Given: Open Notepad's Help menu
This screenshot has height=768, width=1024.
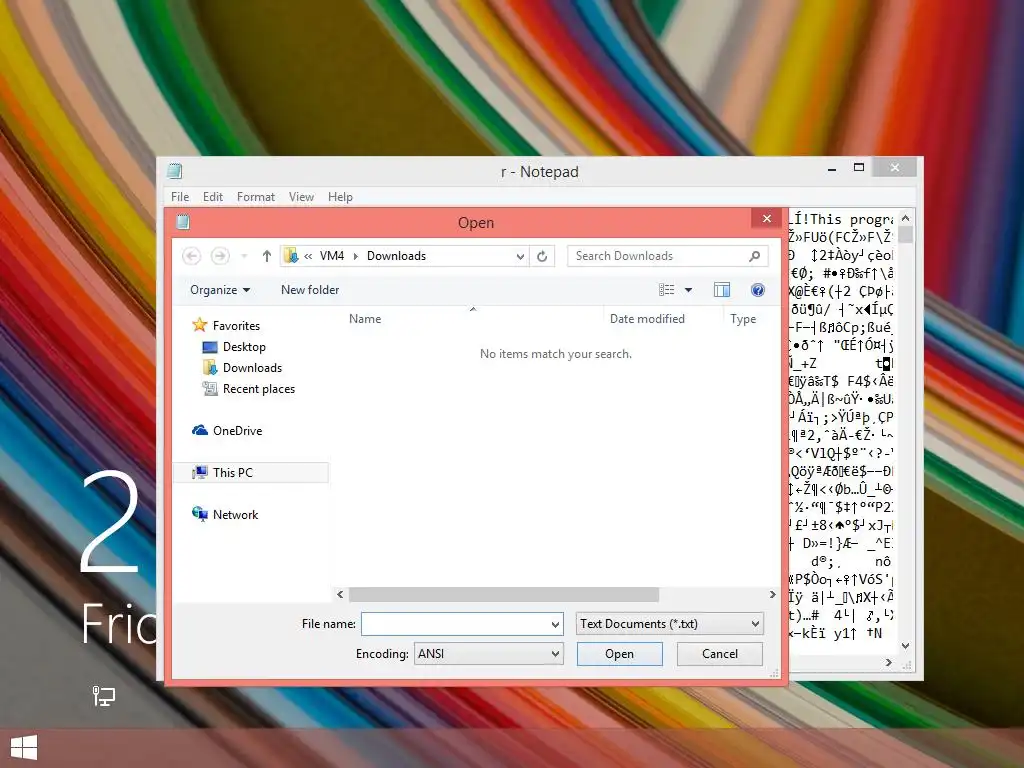Looking at the screenshot, I should 340,197.
